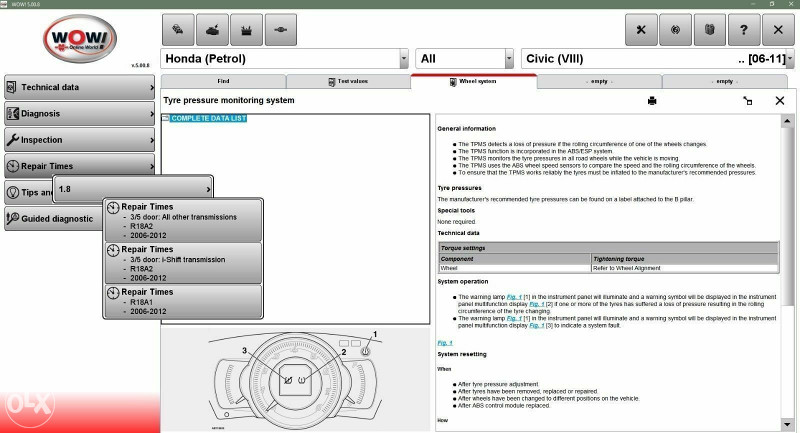
Task: Click the car service toolbar icon
Action: [x=212, y=30]
